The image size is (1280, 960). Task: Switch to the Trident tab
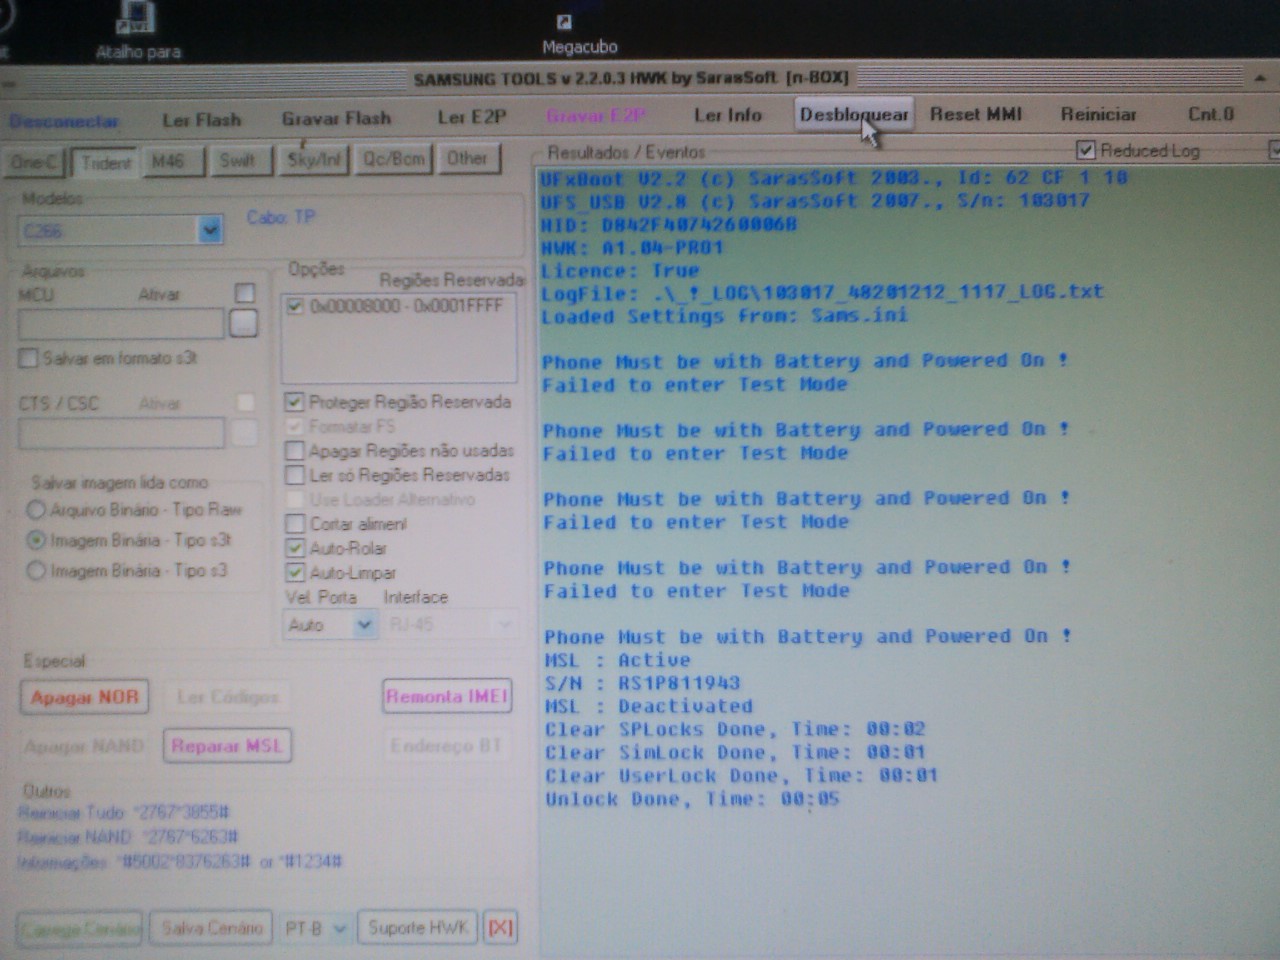[106, 162]
